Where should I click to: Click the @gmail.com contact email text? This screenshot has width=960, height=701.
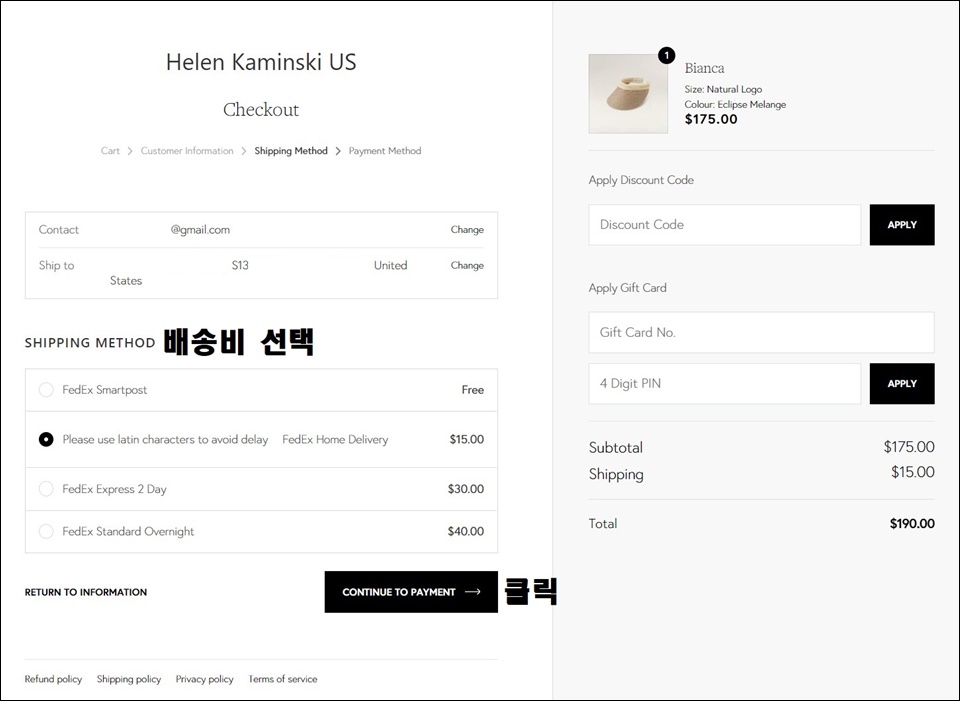point(200,230)
